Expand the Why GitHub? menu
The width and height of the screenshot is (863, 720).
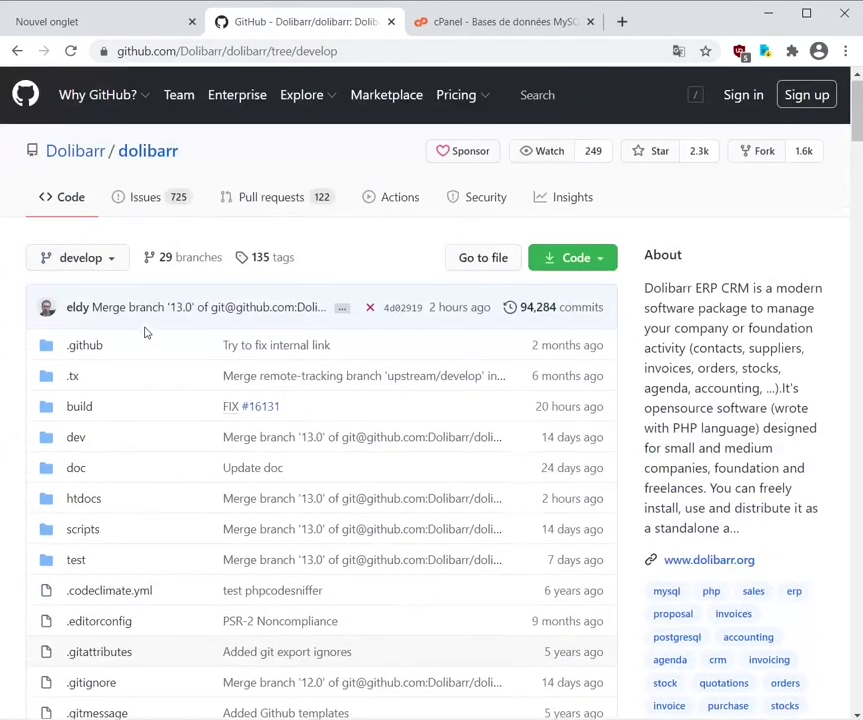point(103,95)
